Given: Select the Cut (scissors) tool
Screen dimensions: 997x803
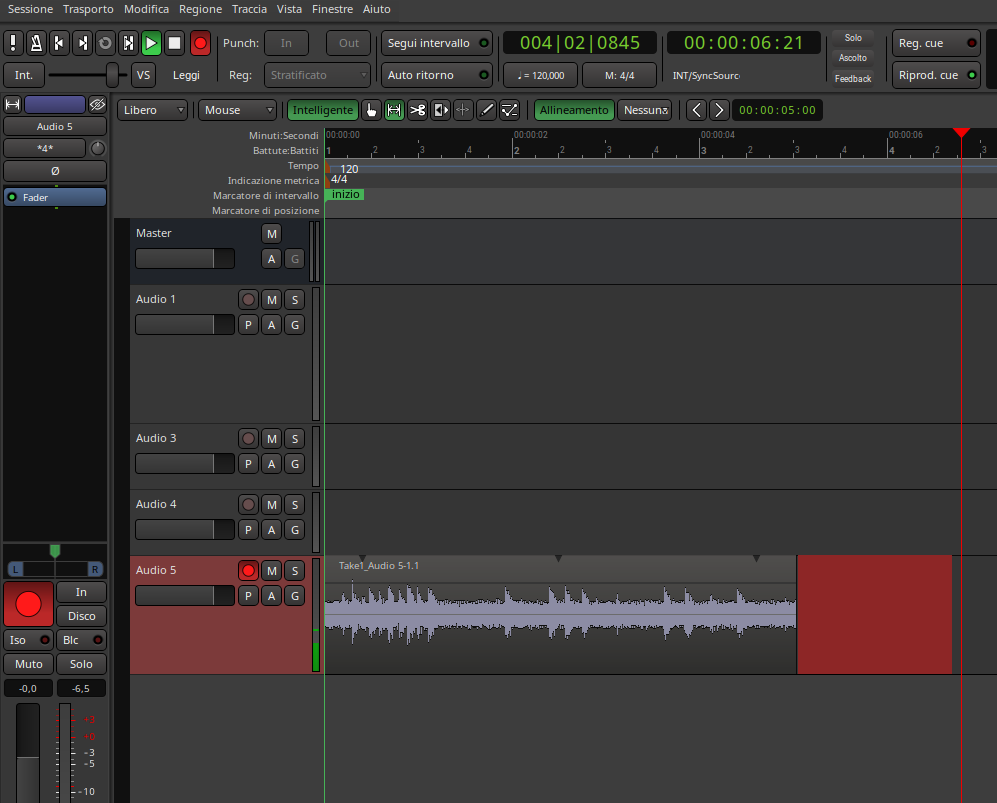Looking at the screenshot, I should coord(417,110).
